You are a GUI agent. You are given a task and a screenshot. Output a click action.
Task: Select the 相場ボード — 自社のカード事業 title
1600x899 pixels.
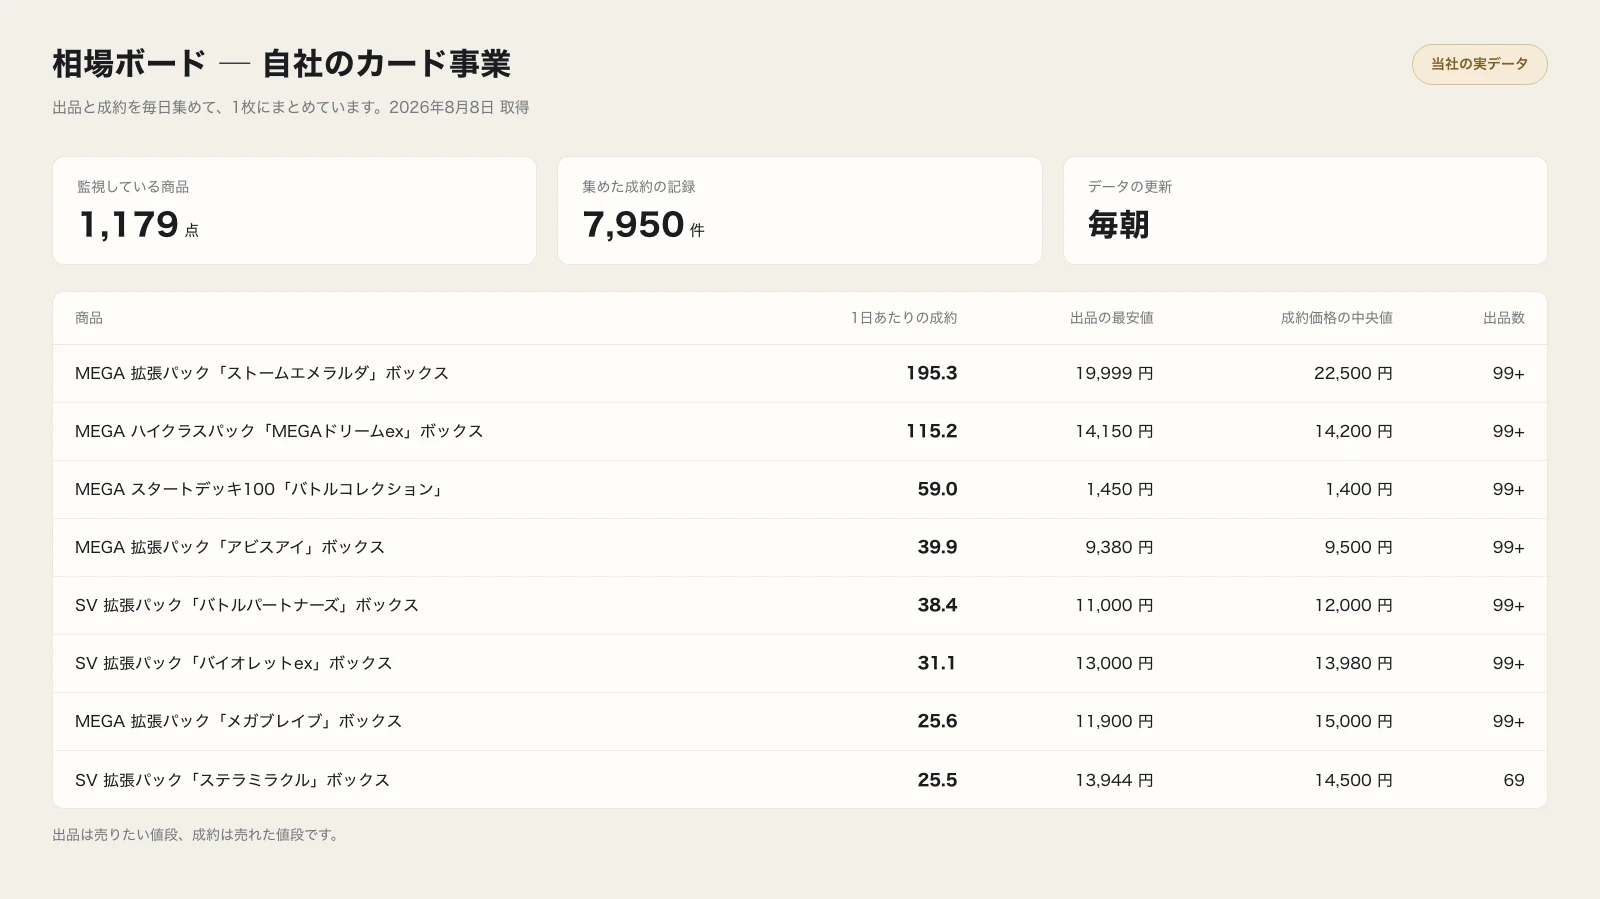pos(281,64)
